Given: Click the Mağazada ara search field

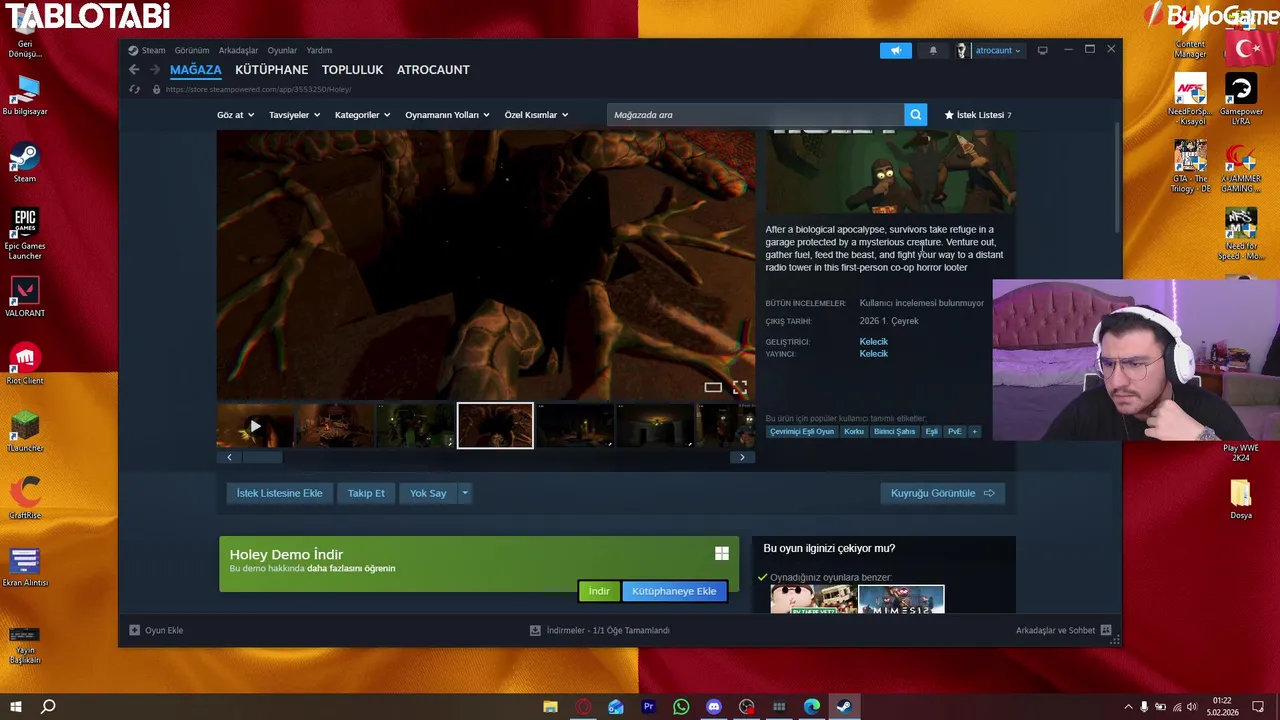Looking at the screenshot, I should (x=755, y=115).
